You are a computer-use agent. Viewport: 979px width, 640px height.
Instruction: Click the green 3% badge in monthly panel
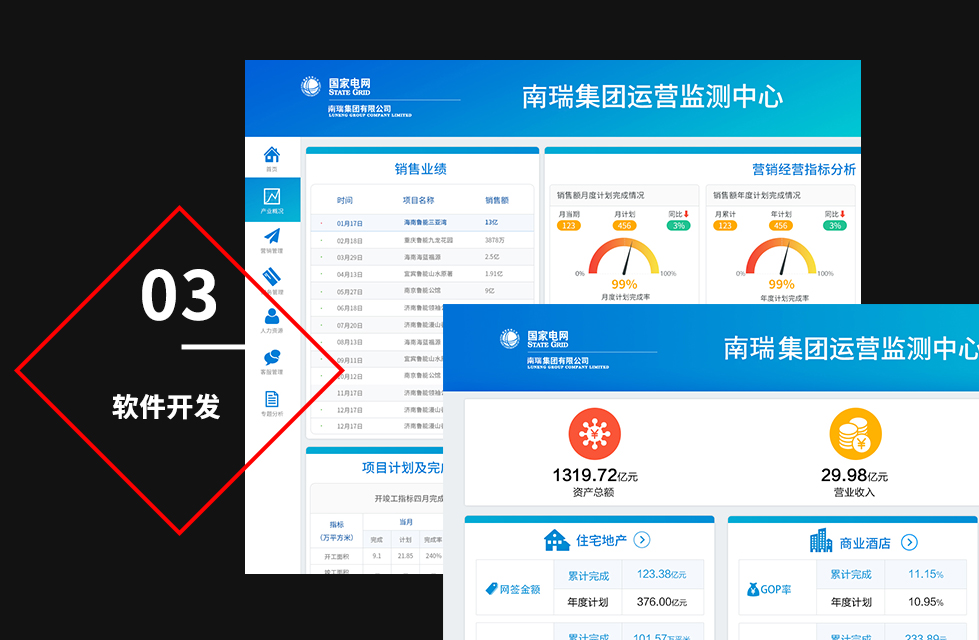click(x=679, y=225)
